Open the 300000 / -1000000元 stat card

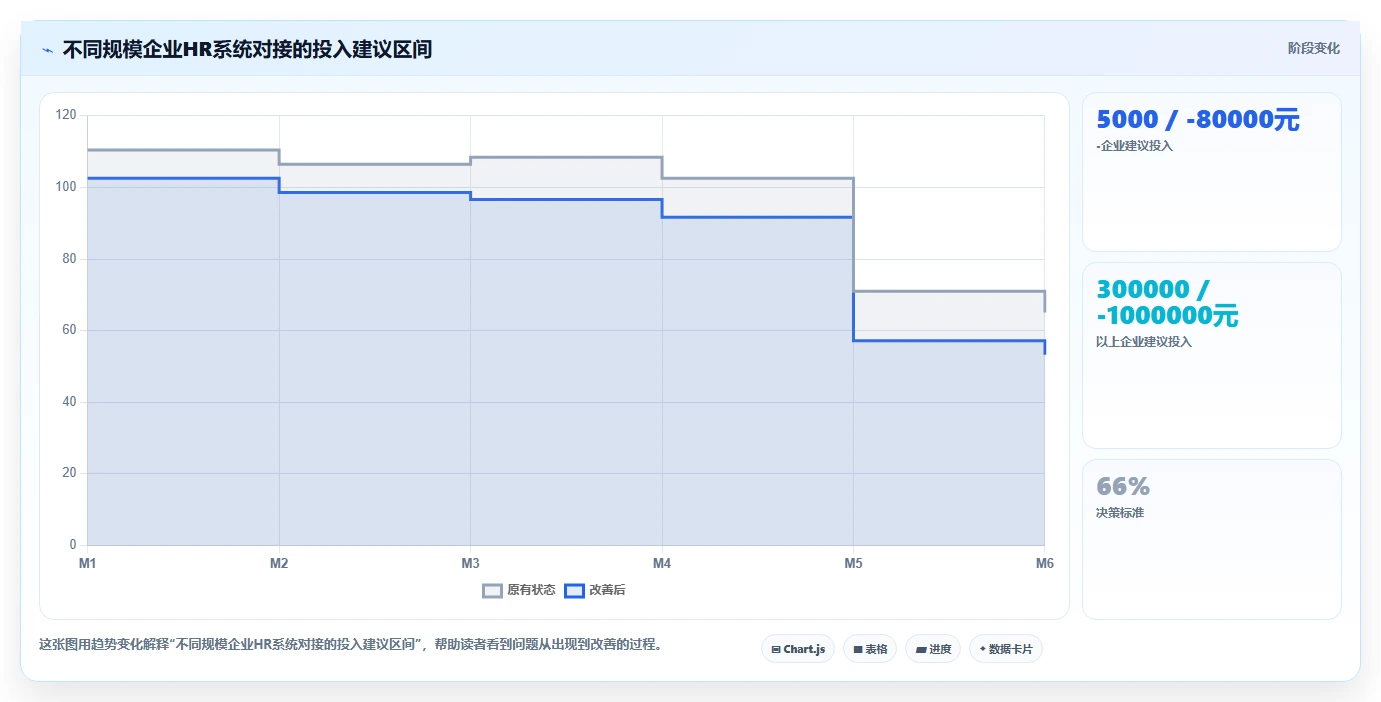pos(1211,355)
